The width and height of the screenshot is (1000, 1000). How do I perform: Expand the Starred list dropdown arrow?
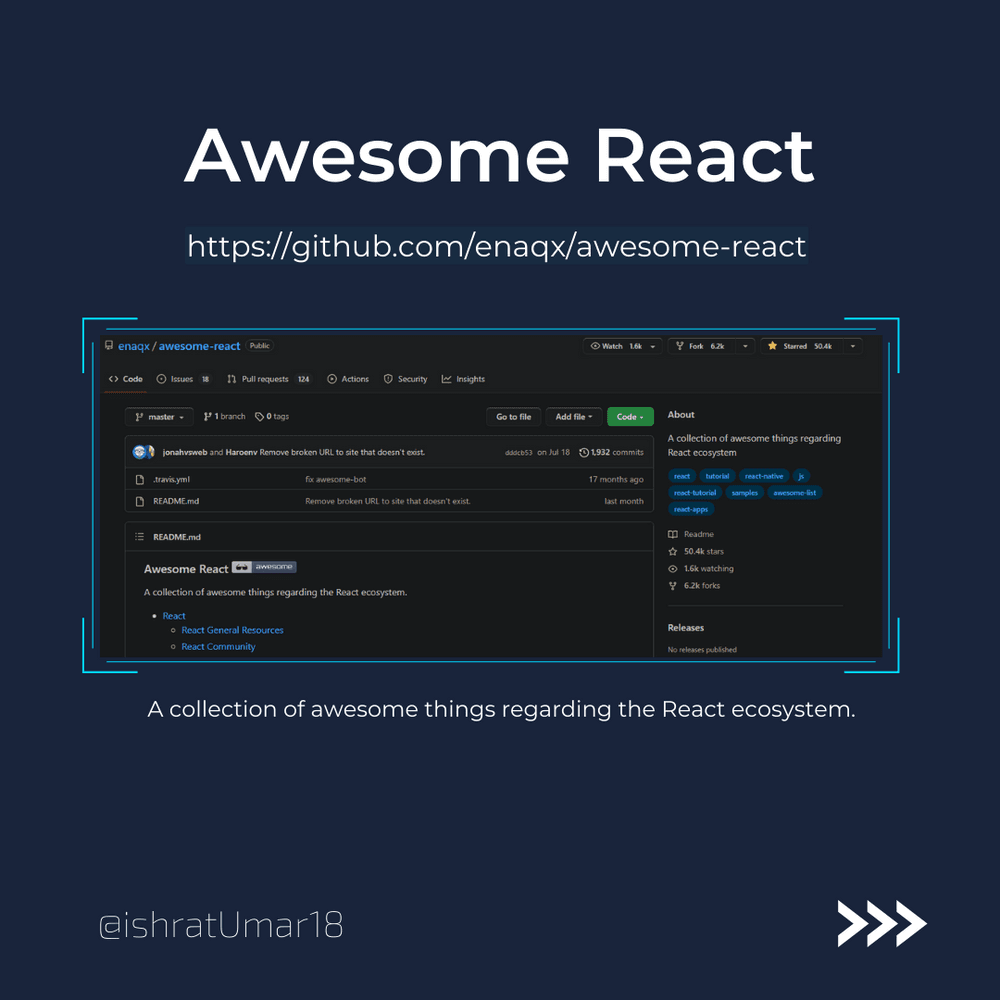[x=852, y=346]
